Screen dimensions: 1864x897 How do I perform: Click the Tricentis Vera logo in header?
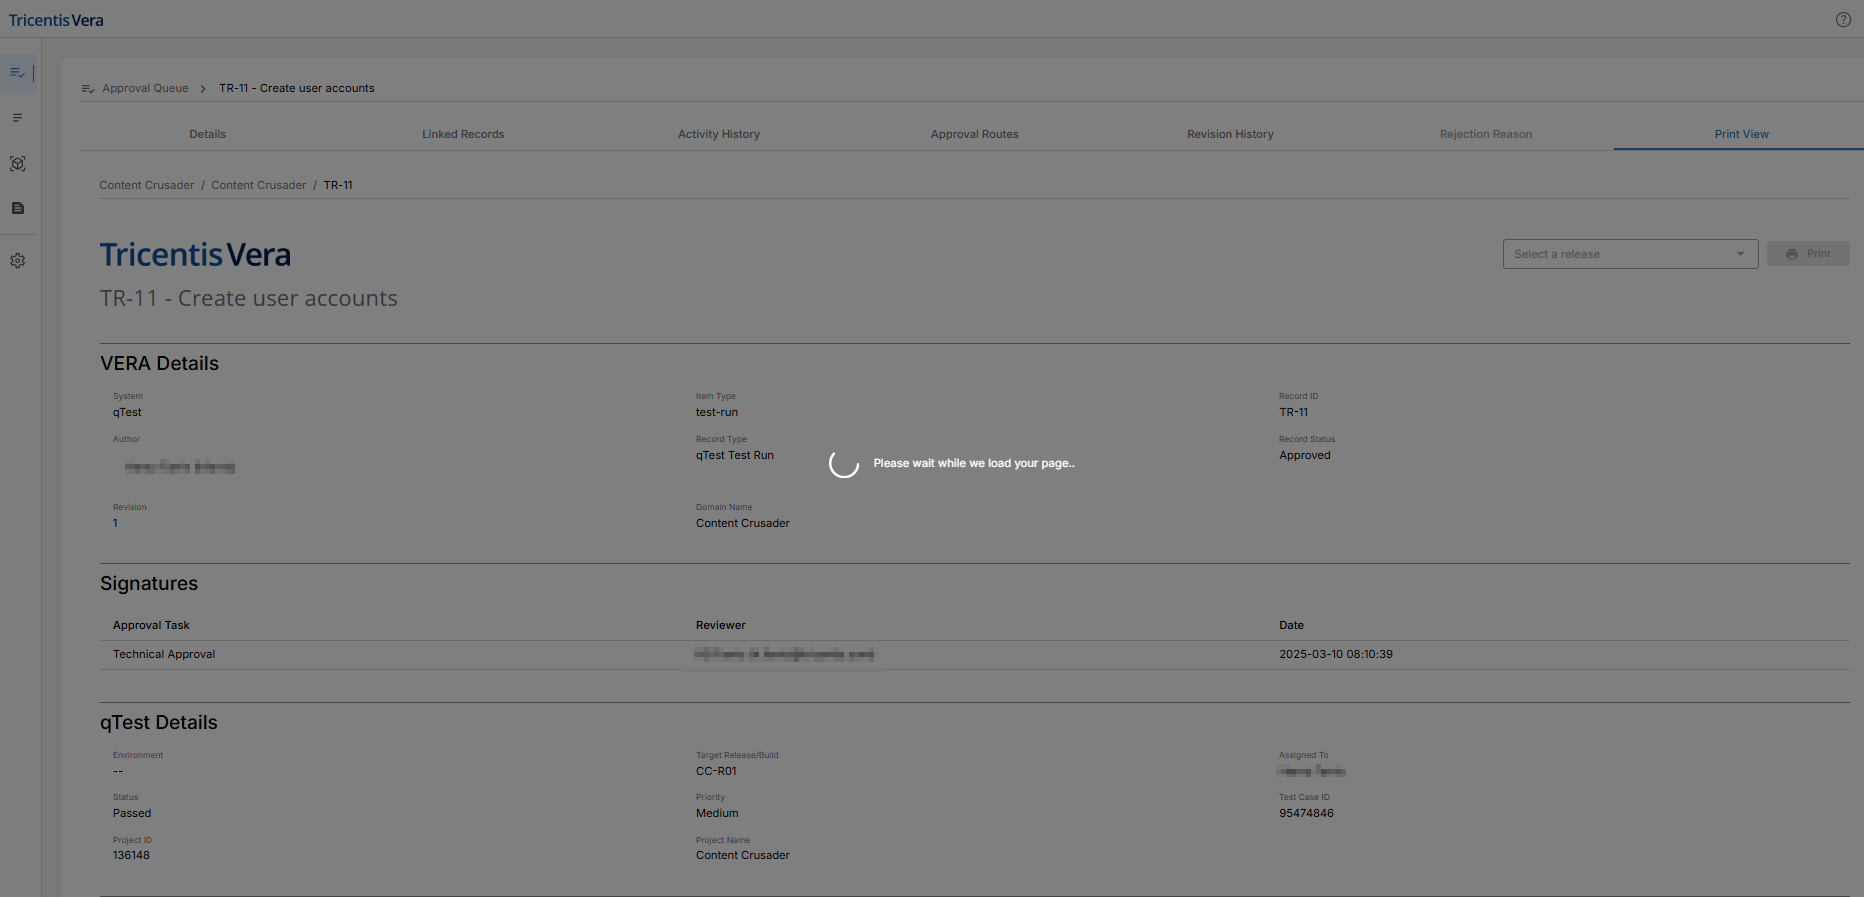click(56, 20)
